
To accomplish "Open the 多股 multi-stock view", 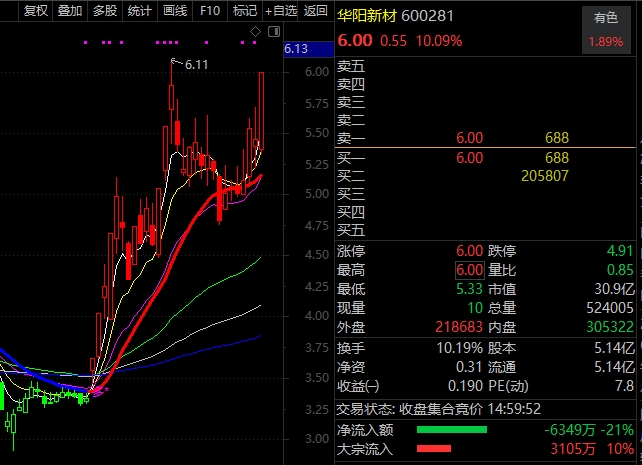I will tap(105, 10).
